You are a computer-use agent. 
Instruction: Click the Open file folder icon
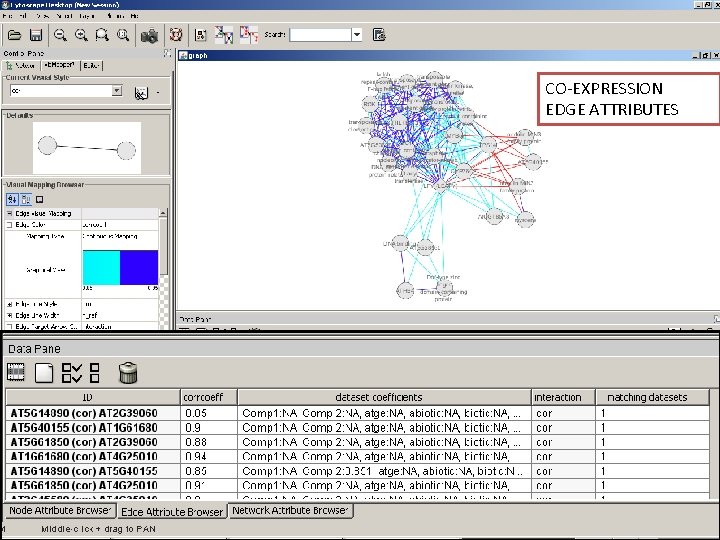click(x=13, y=35)
